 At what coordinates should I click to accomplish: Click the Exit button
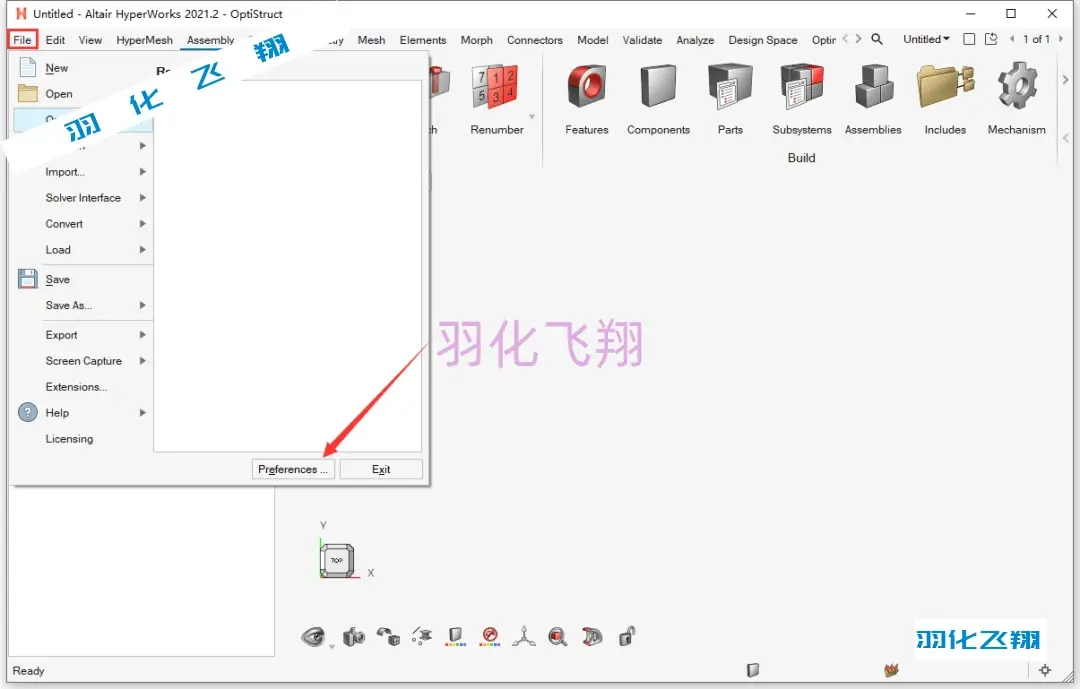coord(381,469)
